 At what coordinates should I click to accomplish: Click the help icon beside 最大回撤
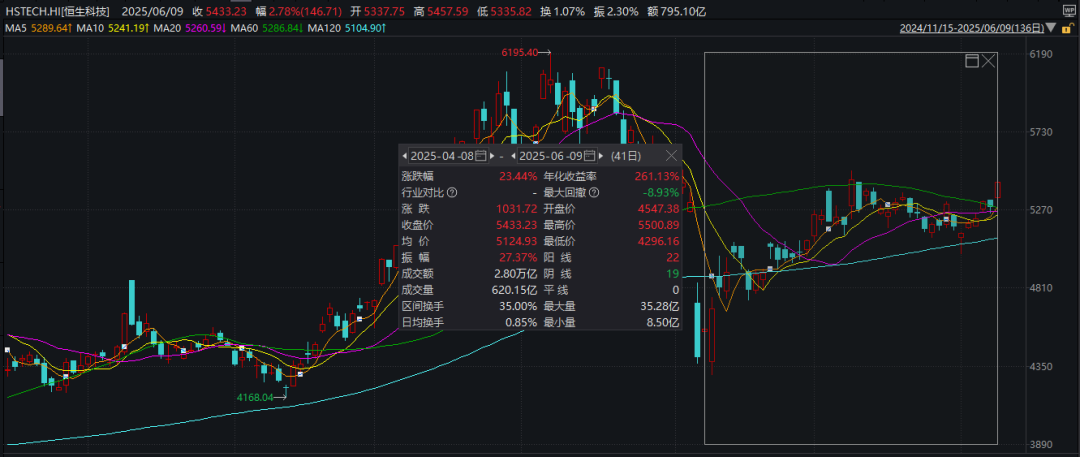point(594,192)
